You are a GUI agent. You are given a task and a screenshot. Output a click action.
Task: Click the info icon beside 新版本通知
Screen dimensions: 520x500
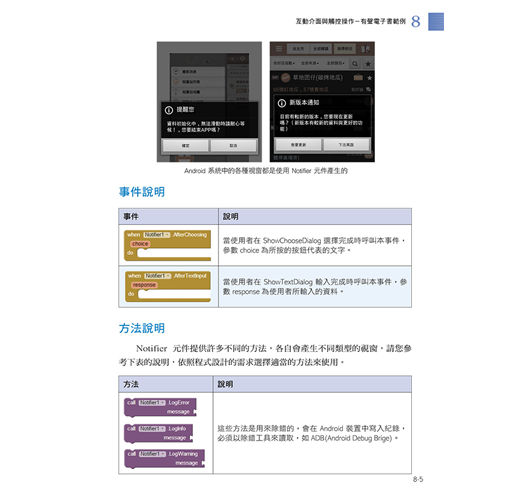click(282, 103)
